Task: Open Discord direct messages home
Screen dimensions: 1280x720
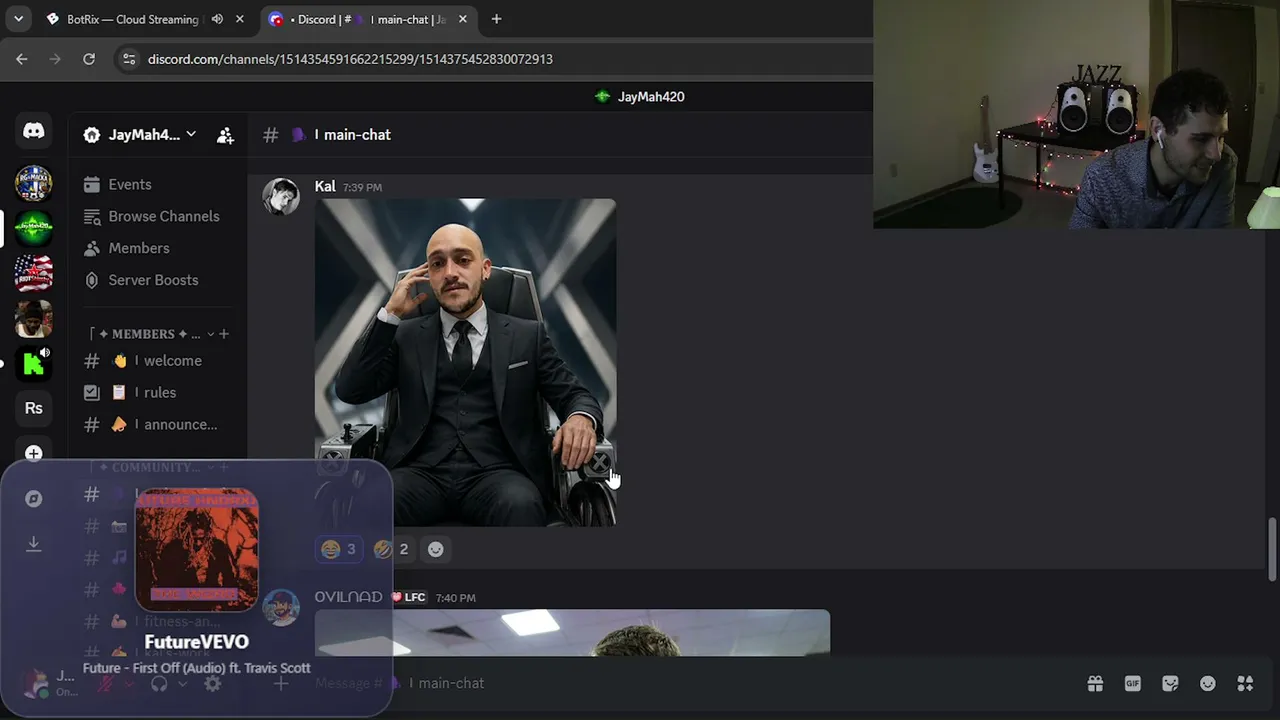Action: [x=34, y=131]
